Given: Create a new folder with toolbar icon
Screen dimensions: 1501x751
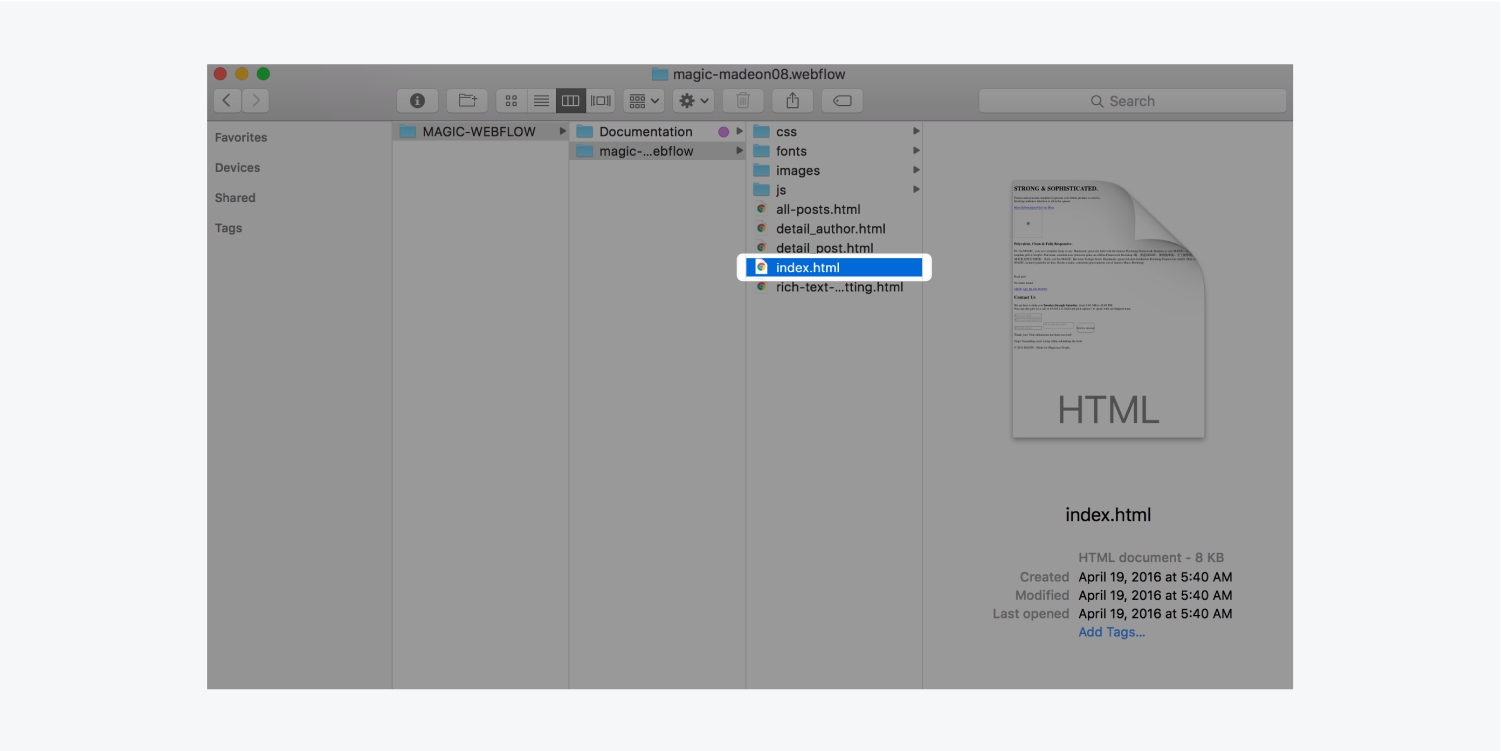Looking at the screenshot, I should (x=466, y=101).
